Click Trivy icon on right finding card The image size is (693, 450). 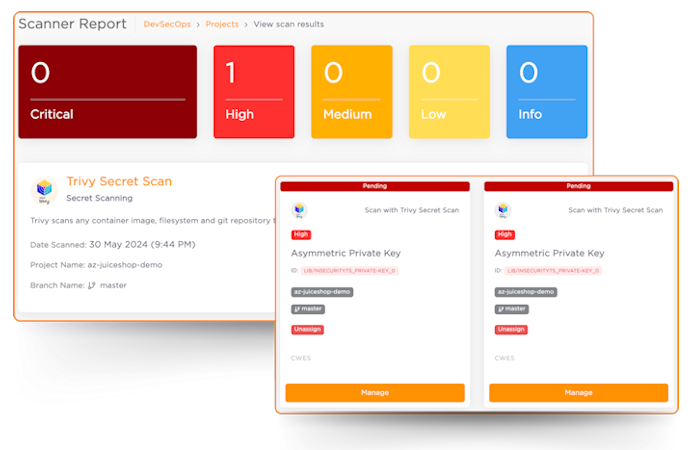503,210
